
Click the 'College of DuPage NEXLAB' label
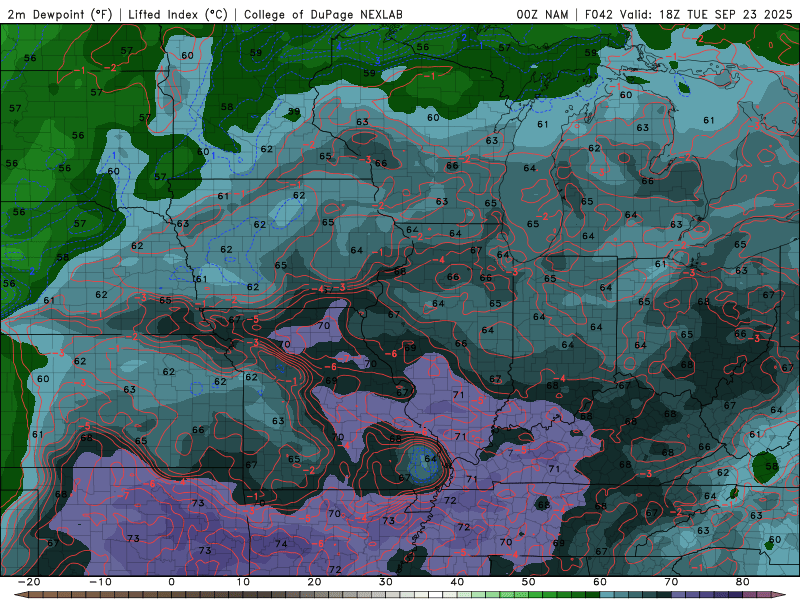[x=323, y=14]
